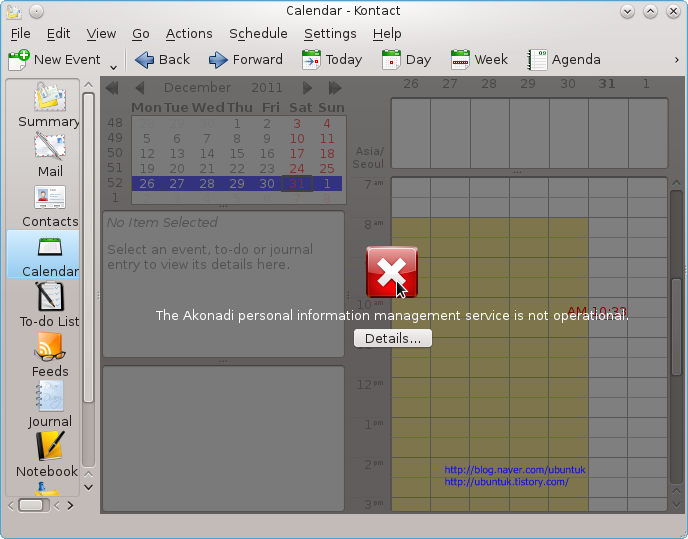Screen dimensions: 688x539
Task: Click day 31 header in agenda view
Action: click(x=607, y=83)
